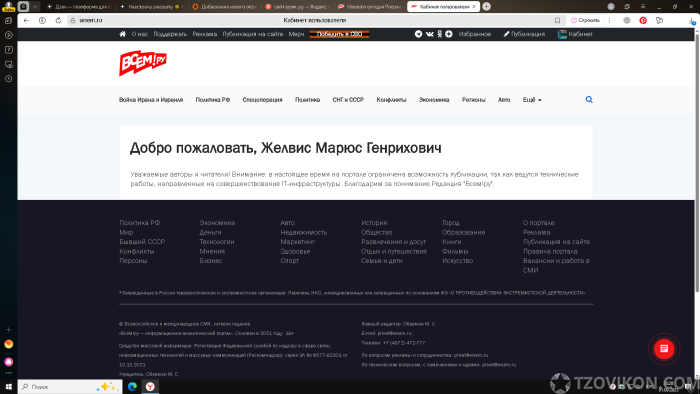700x394 pixels.
Task: Click the Всем!ру site logo
Action: [x=143, y=63]
